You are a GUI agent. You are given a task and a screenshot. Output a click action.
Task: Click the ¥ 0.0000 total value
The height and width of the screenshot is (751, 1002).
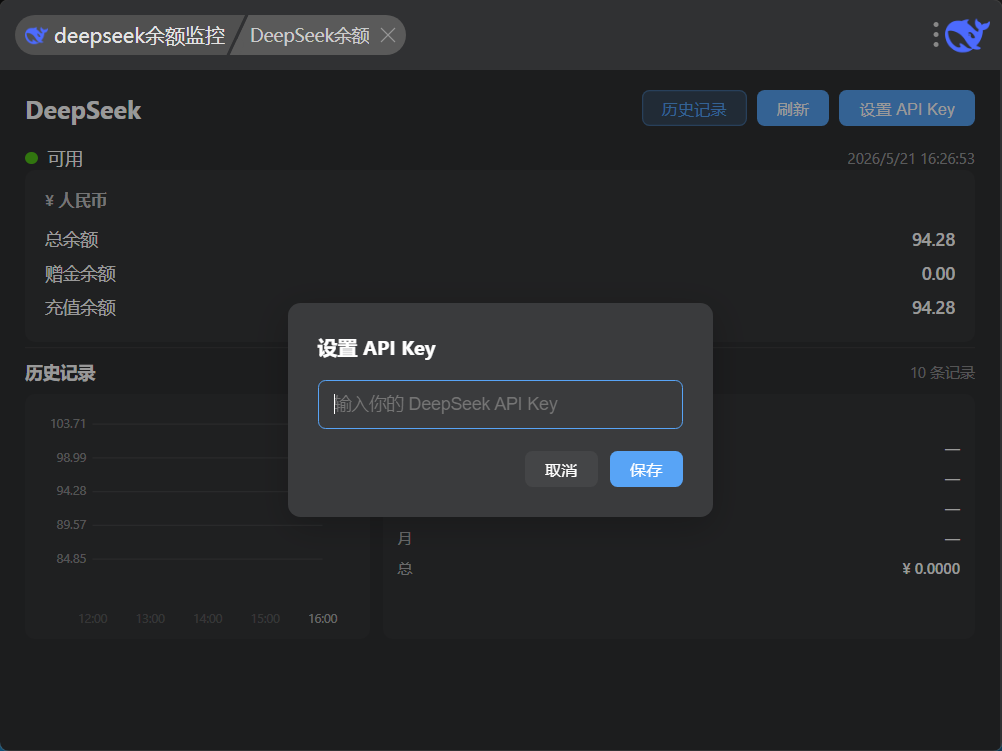coord(931,568)
